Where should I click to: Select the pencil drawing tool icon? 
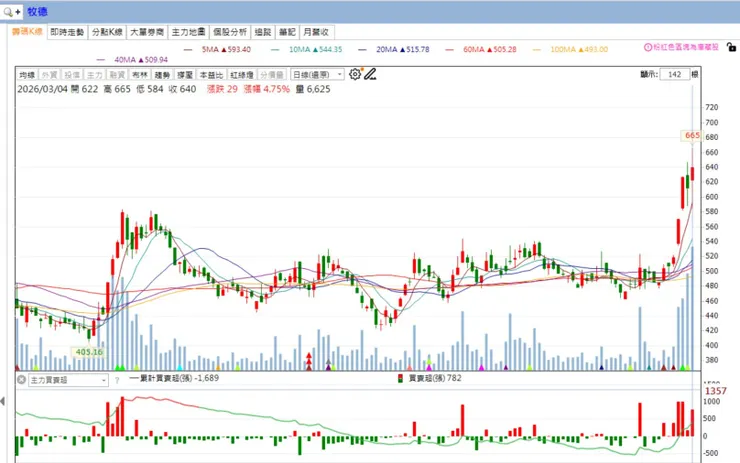click(370, 74)
